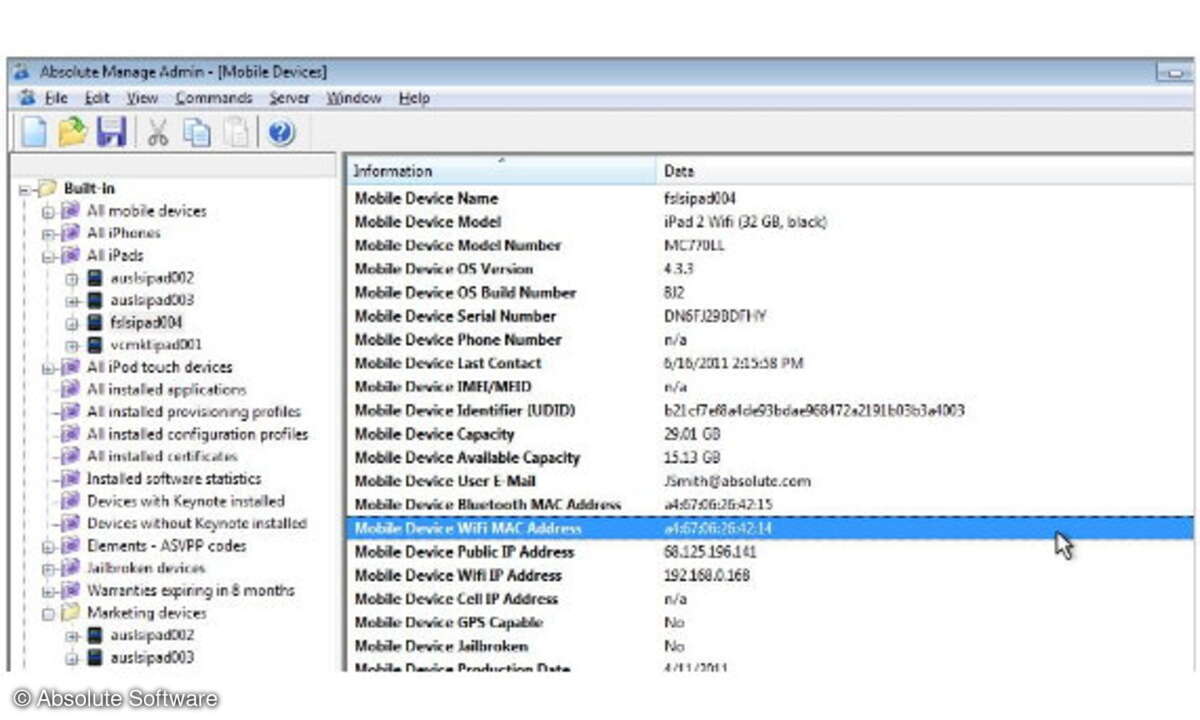Select the Mobile Device Capacity row label
The width and height of the screenshot is (1200, 720).
coord(435,434)
